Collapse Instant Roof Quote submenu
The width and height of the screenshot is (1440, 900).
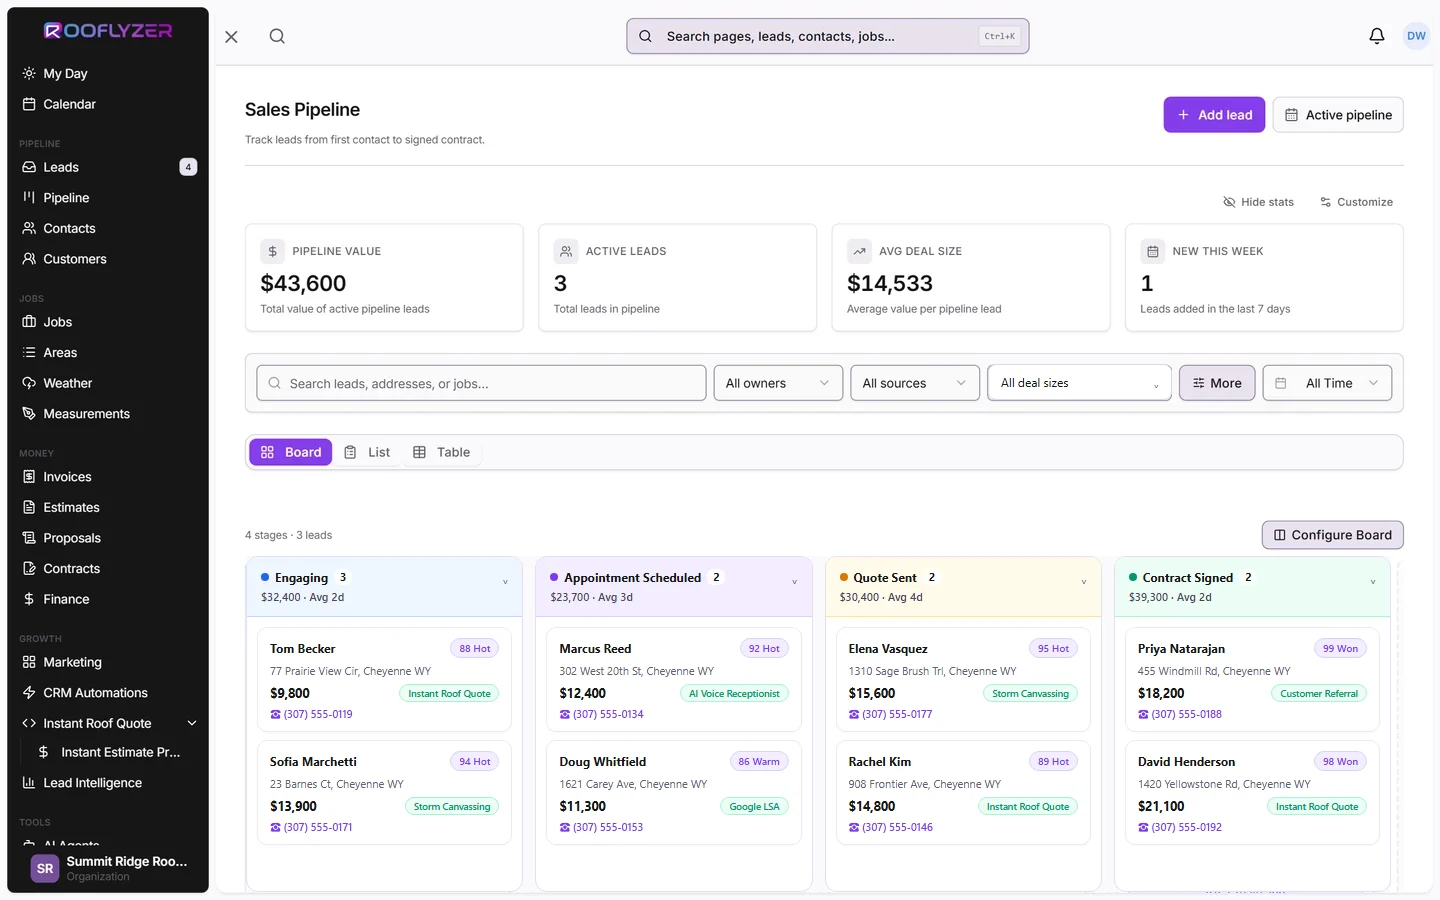(x=192, y=723)
